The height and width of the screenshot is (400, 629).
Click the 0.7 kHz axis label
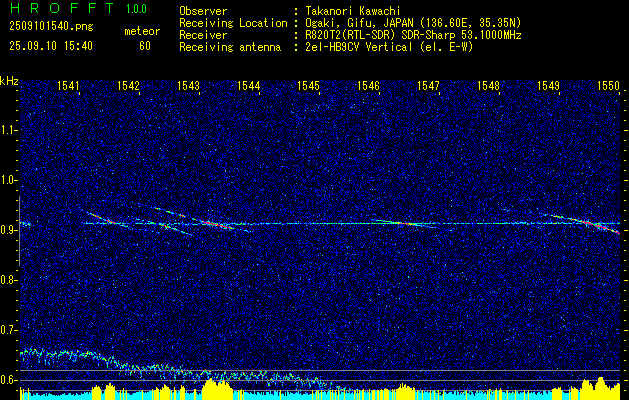coord(8,330)
